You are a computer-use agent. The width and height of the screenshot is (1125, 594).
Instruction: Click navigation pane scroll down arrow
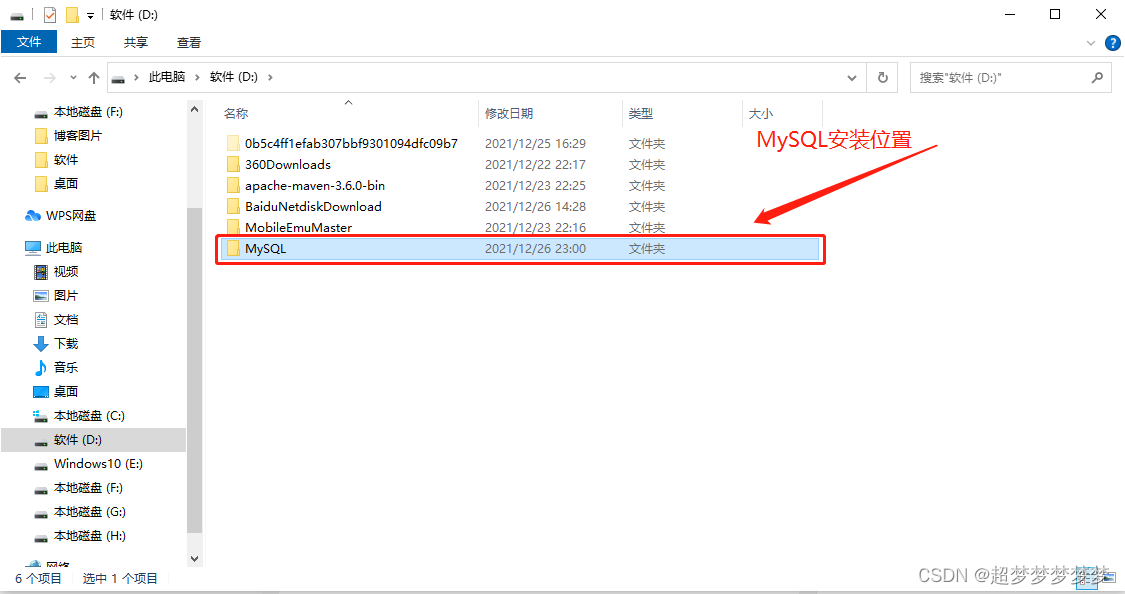point(194,558)
